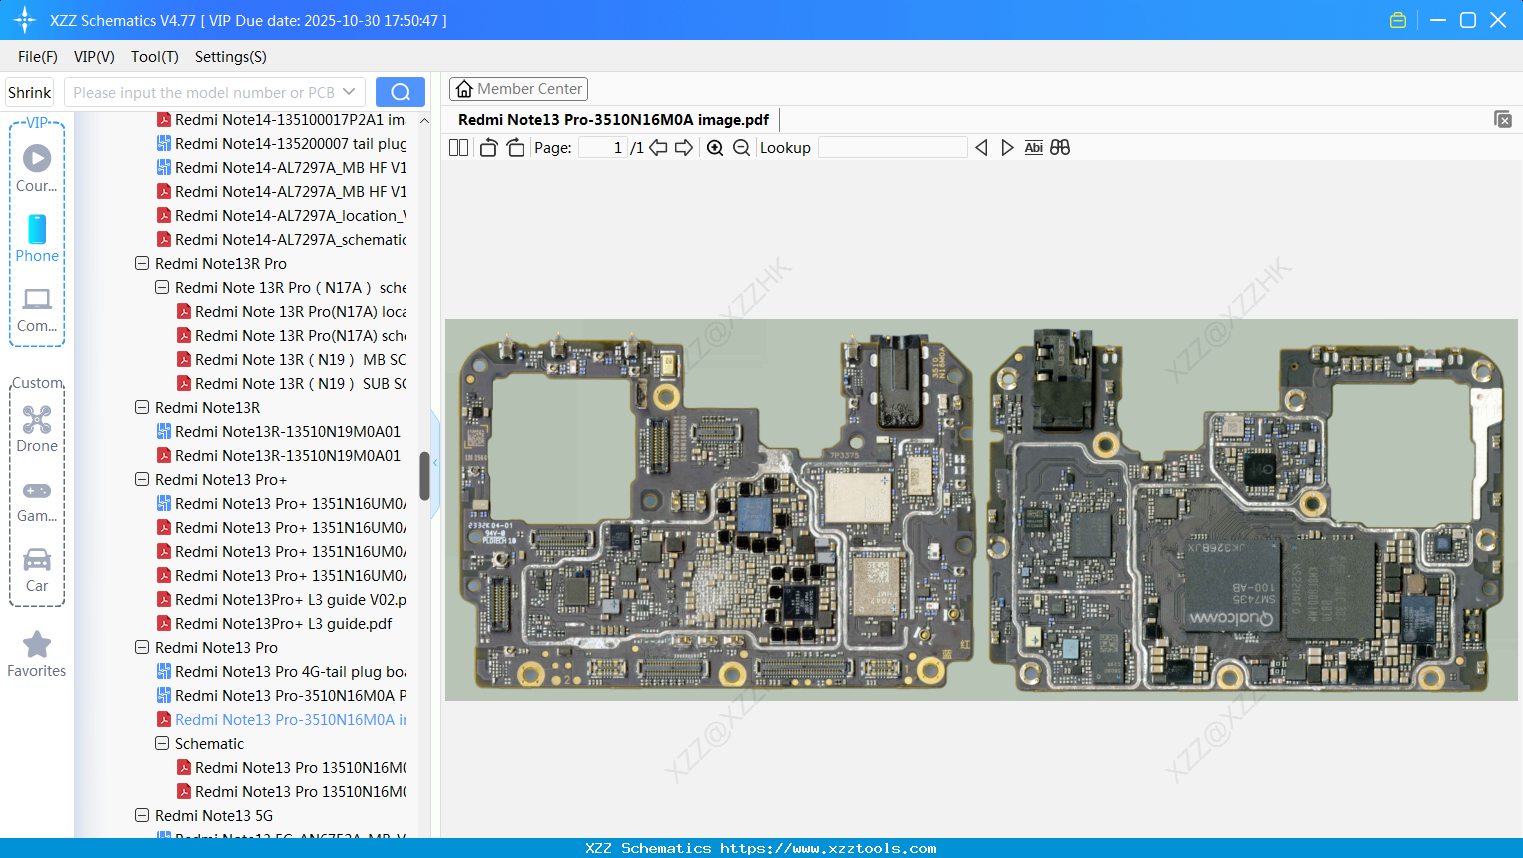Click the binoculars search icon
The height and width of the screenshot is (858, 1523).
1060,148
